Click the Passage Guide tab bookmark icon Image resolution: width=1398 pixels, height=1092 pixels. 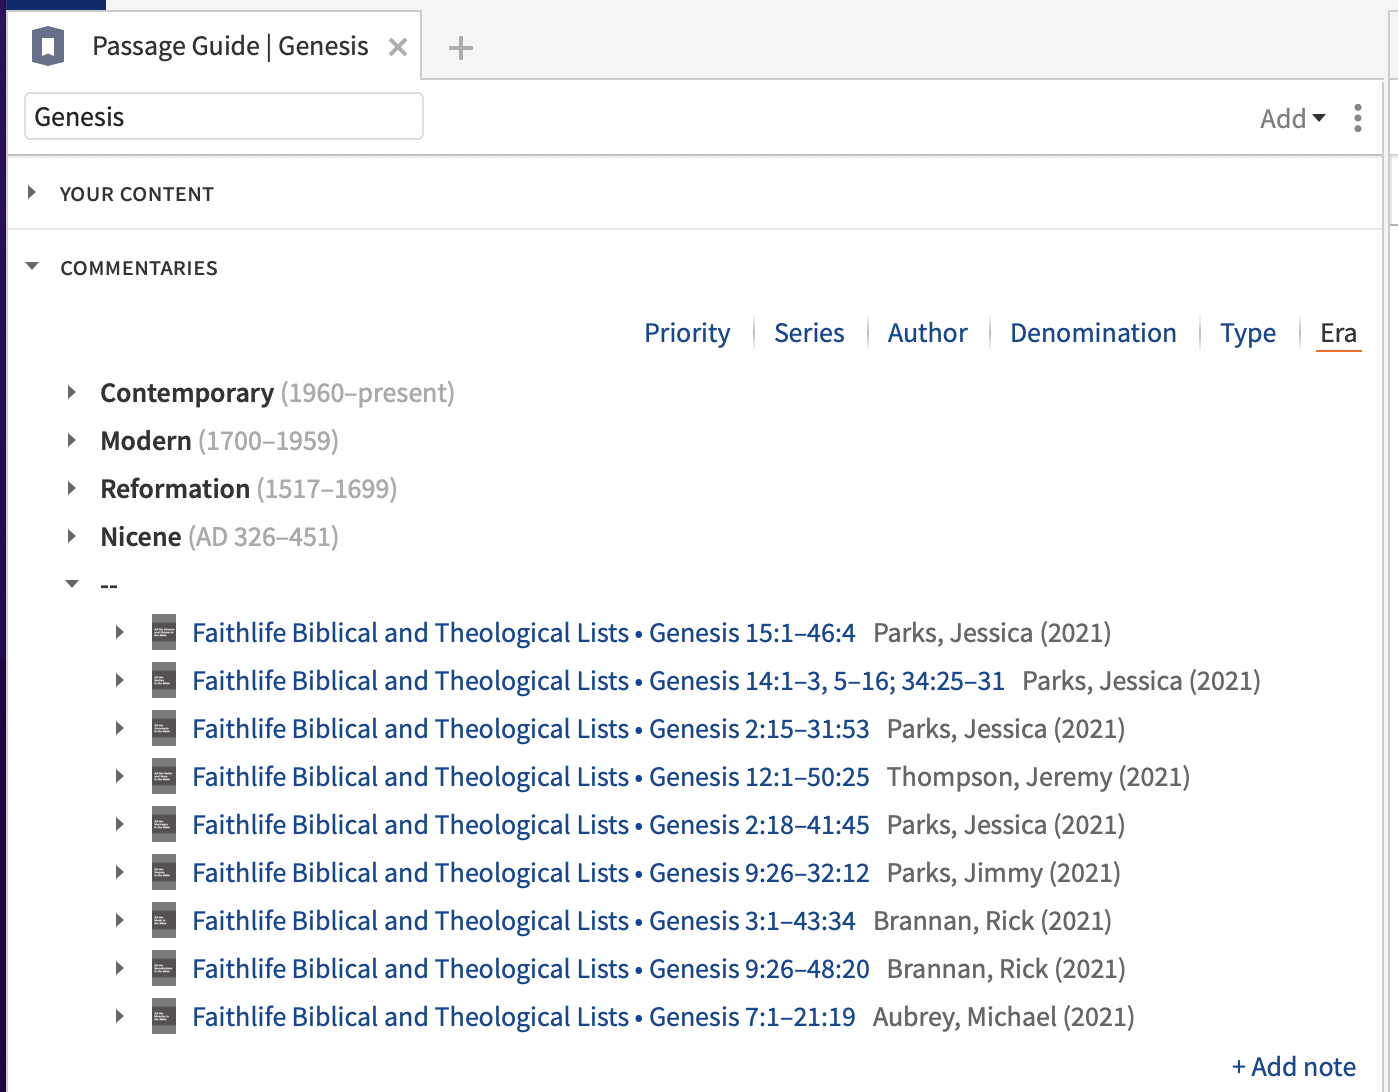48,46
